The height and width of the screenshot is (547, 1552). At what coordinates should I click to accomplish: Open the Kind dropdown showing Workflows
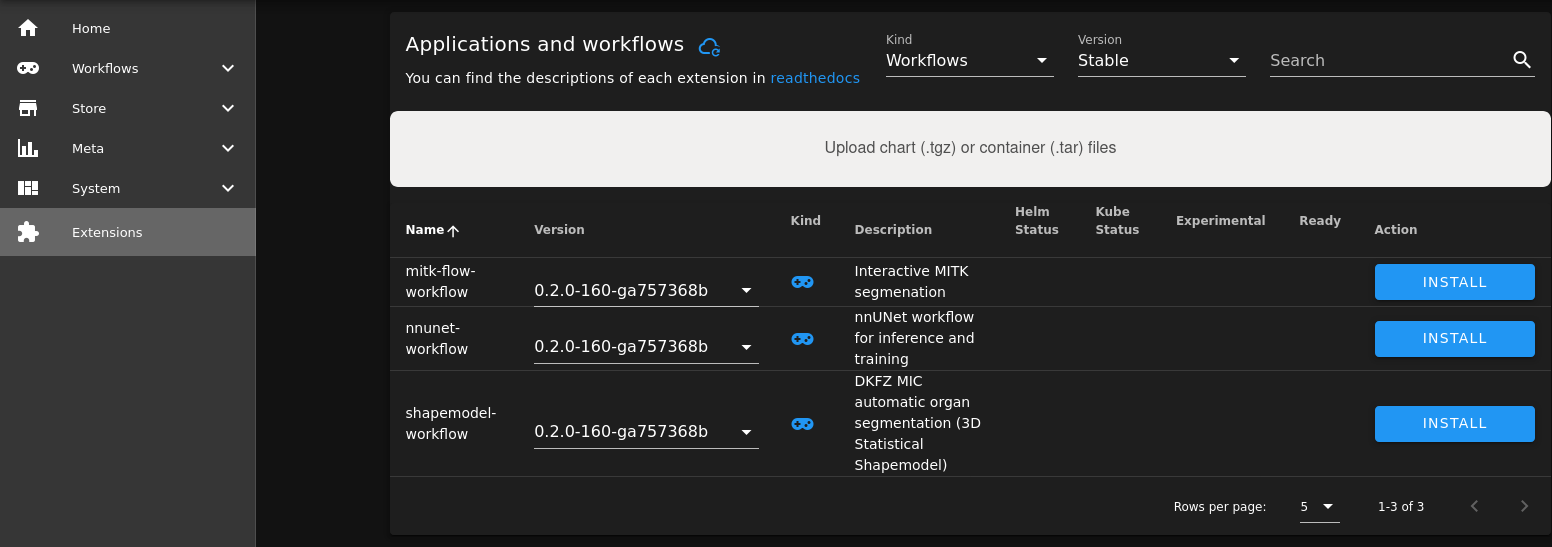click(969, 61)
